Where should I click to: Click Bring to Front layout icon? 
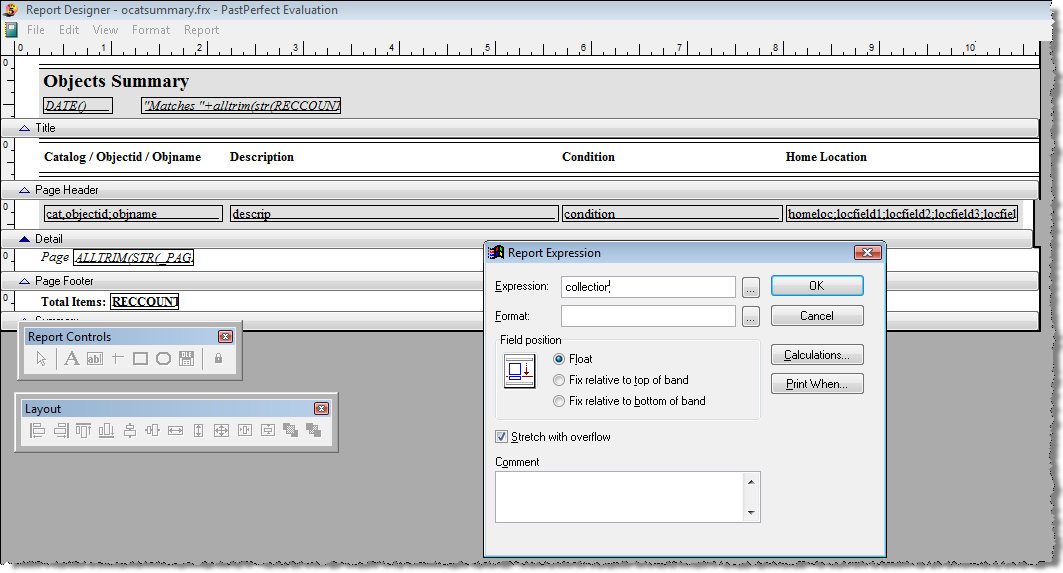290,431
